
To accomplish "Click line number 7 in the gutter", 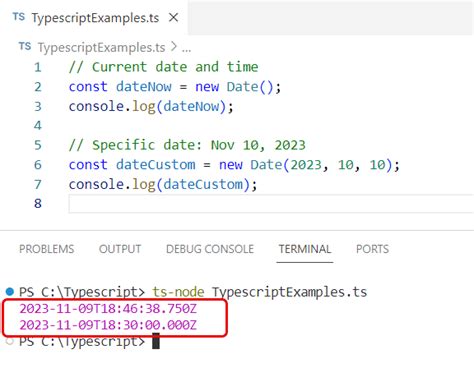I will pos(38,184).
